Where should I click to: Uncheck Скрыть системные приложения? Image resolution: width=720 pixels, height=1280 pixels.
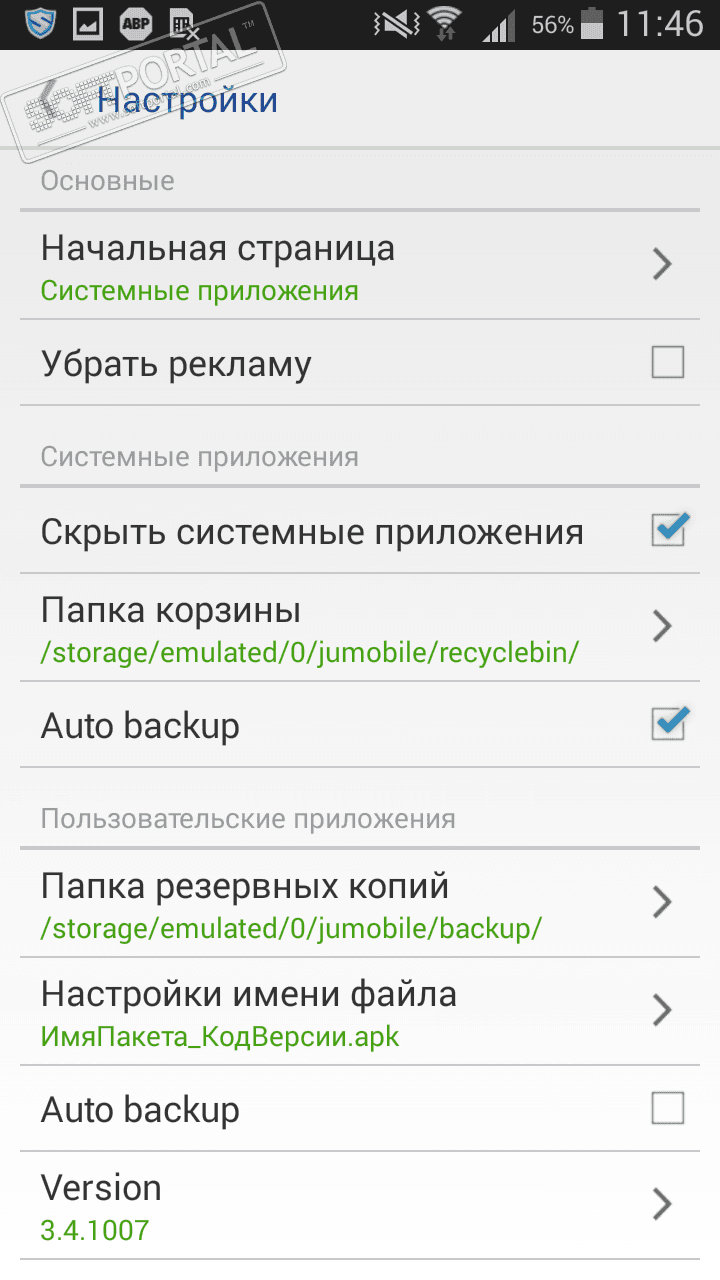point(667,530)
